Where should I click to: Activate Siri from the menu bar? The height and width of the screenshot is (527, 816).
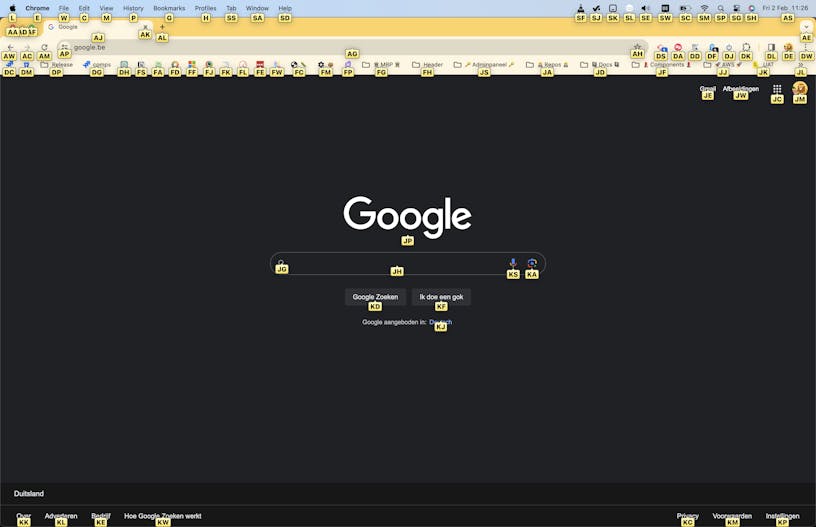tap(751, 8)
